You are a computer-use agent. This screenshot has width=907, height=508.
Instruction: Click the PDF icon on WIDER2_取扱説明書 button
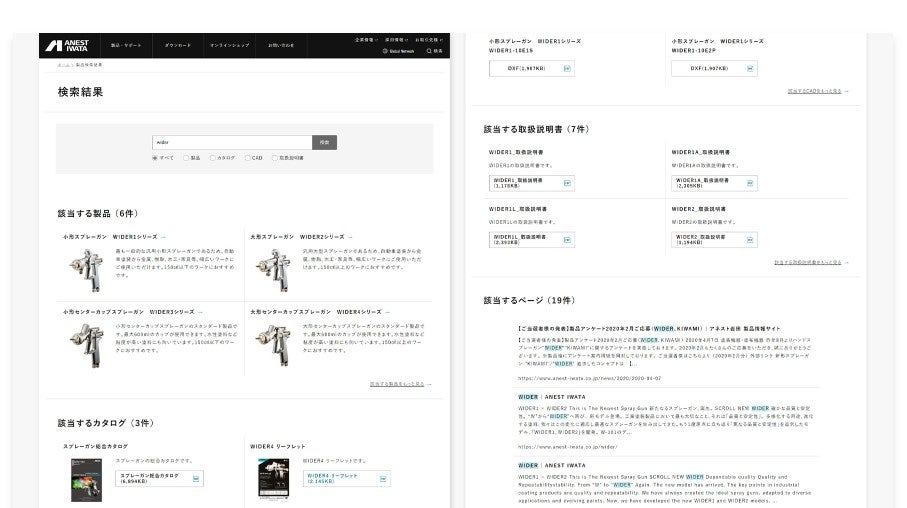[750, 240]
